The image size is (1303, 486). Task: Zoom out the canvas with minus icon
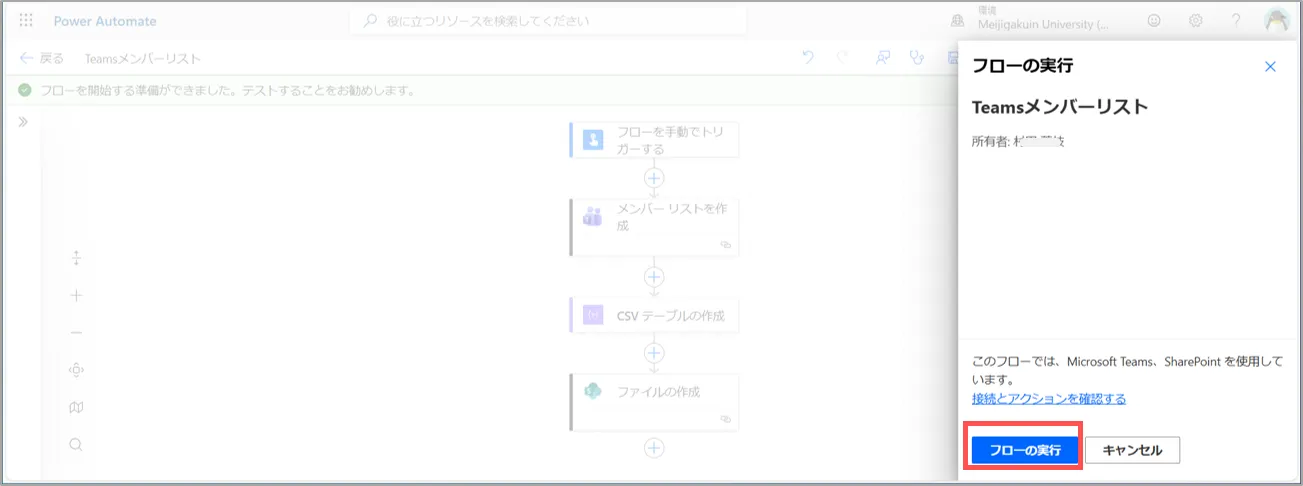(76, 333)
